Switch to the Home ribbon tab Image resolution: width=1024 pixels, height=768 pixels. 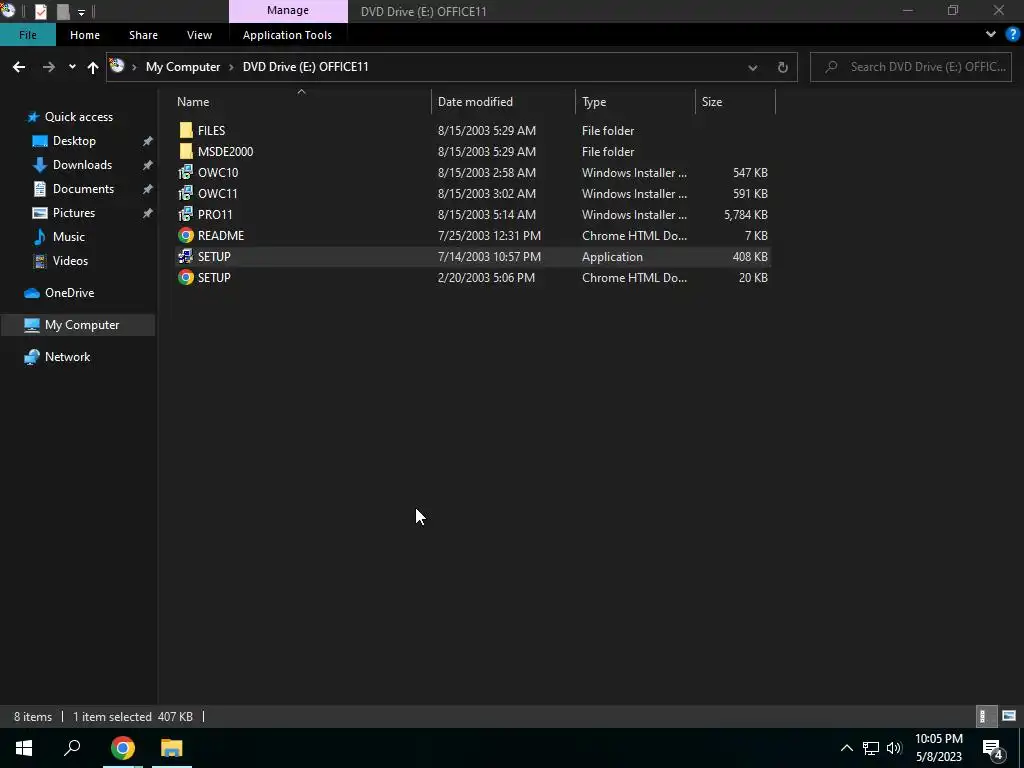click(85, 35)
